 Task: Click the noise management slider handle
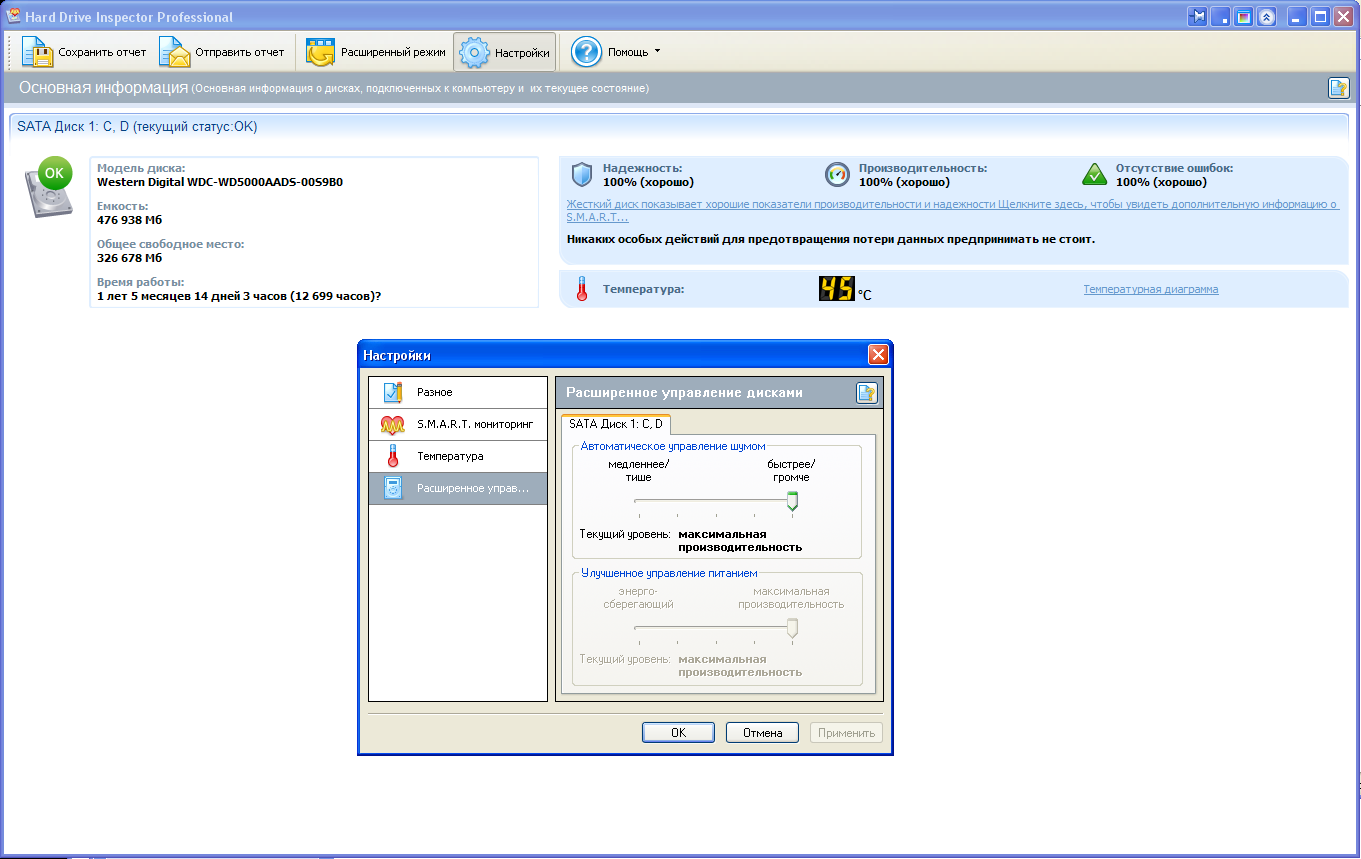pyautogui.click(x=792, y=500)
